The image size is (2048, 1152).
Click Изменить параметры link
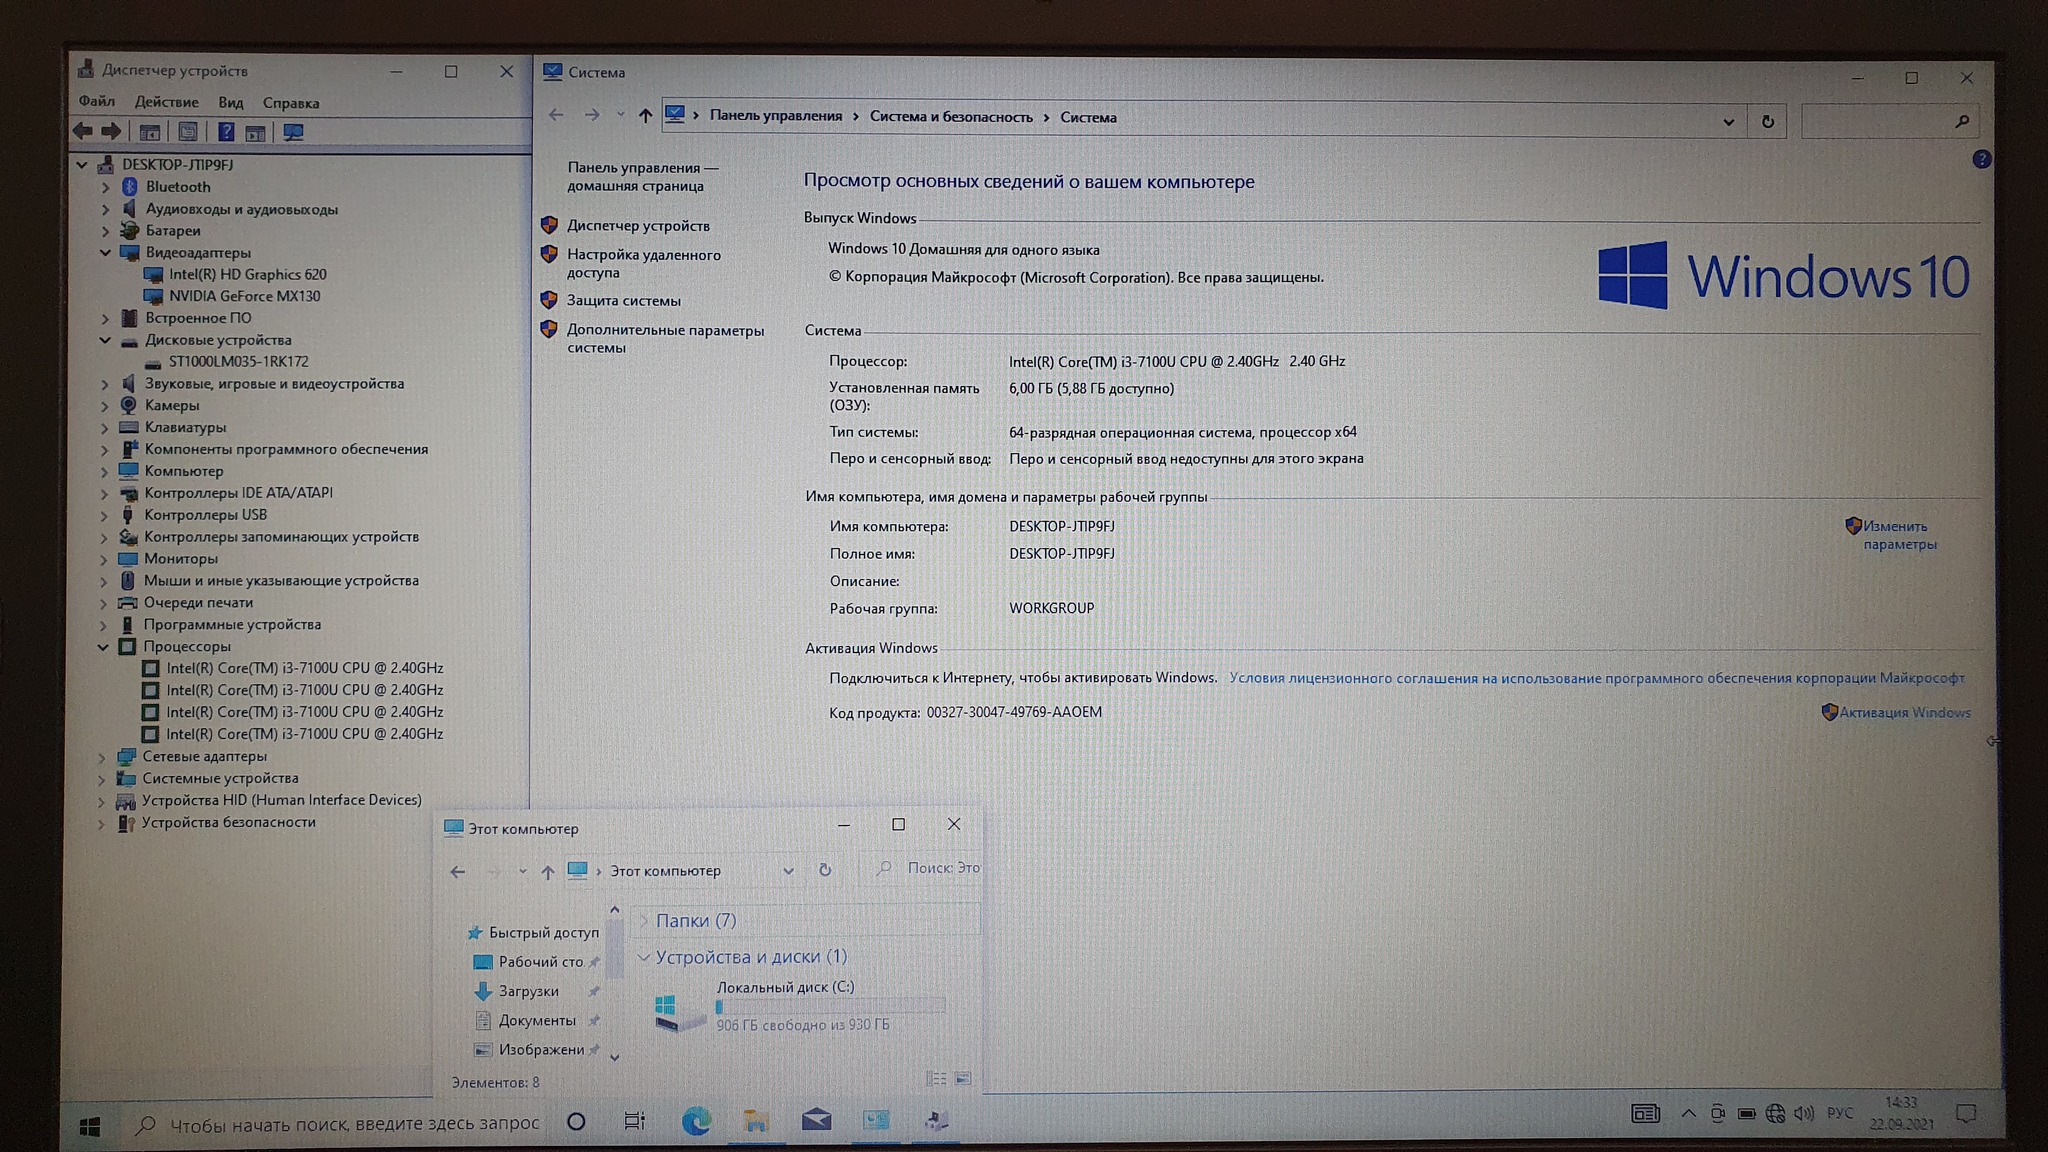click(x=1897, y=535)
